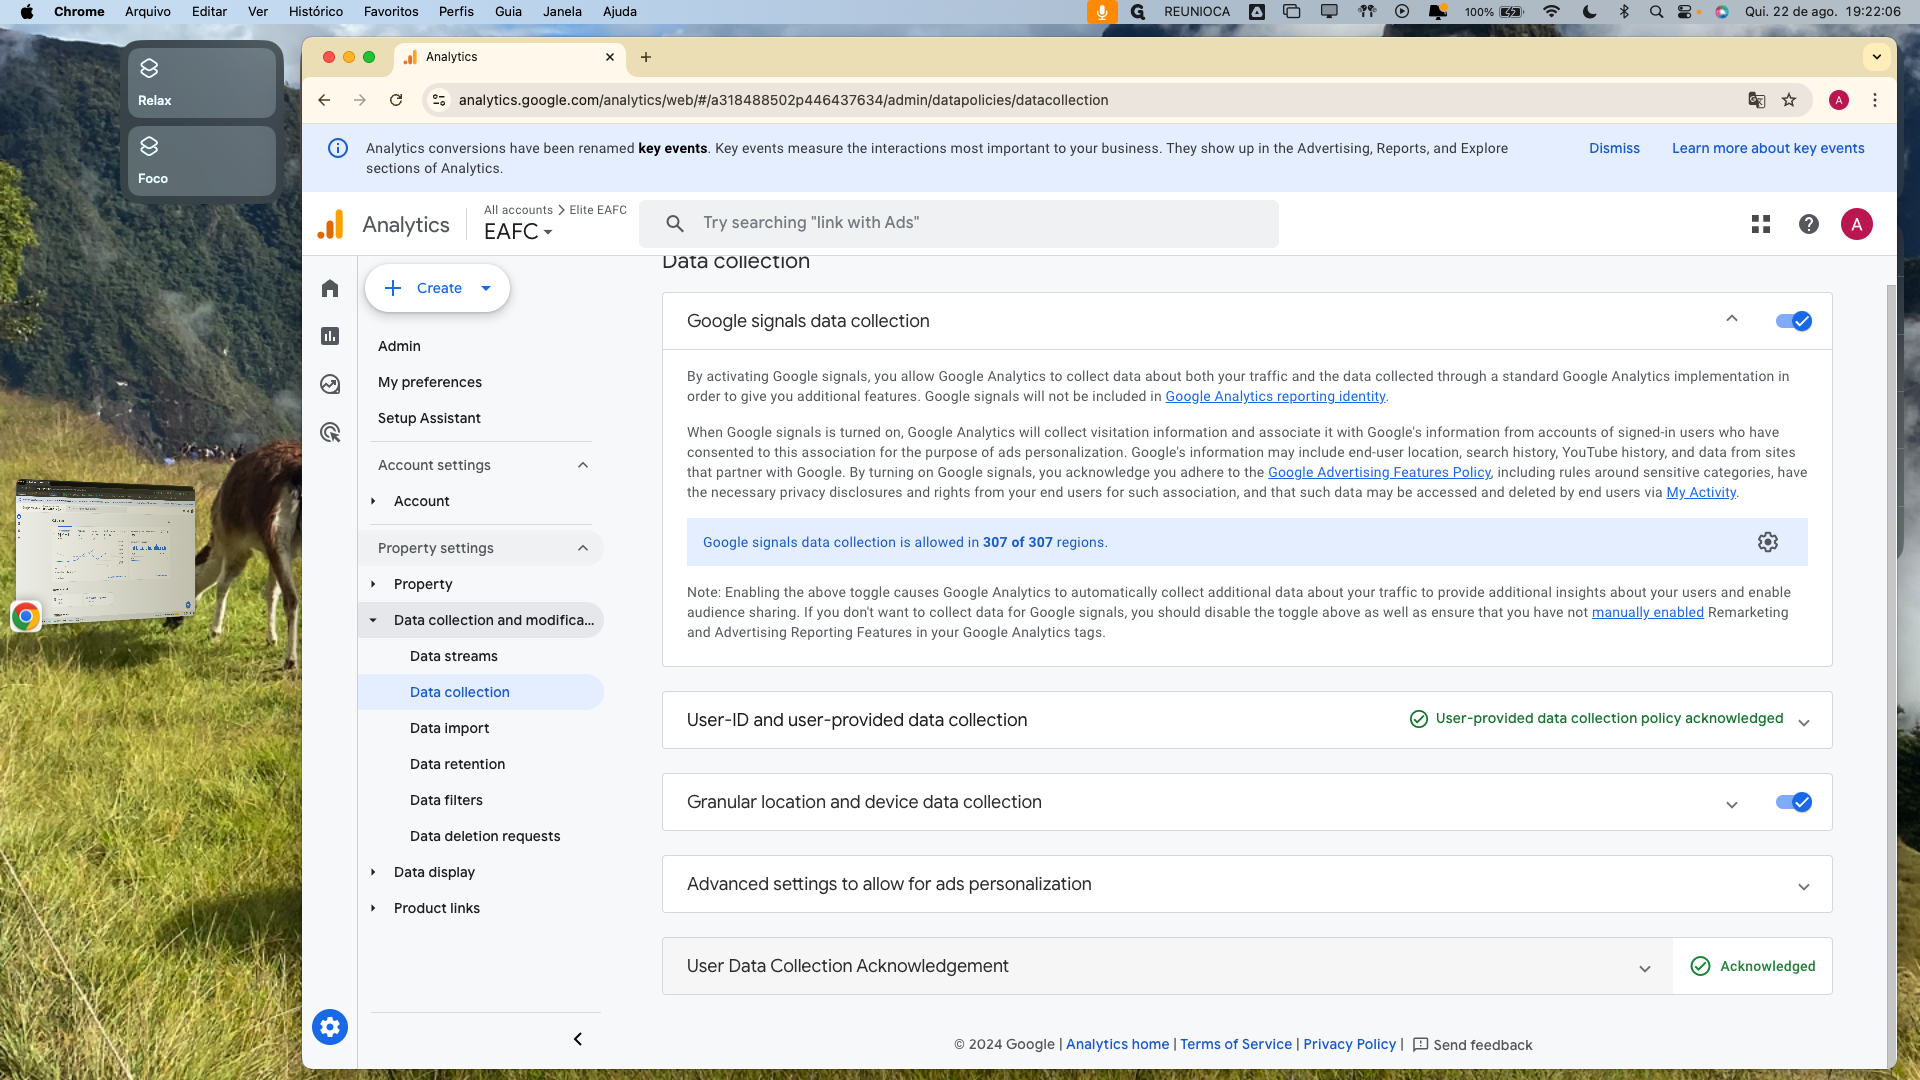Open the Chrome three-dot menu
Viewport: 1920px width, 1080px height.
click(1875, 100)
